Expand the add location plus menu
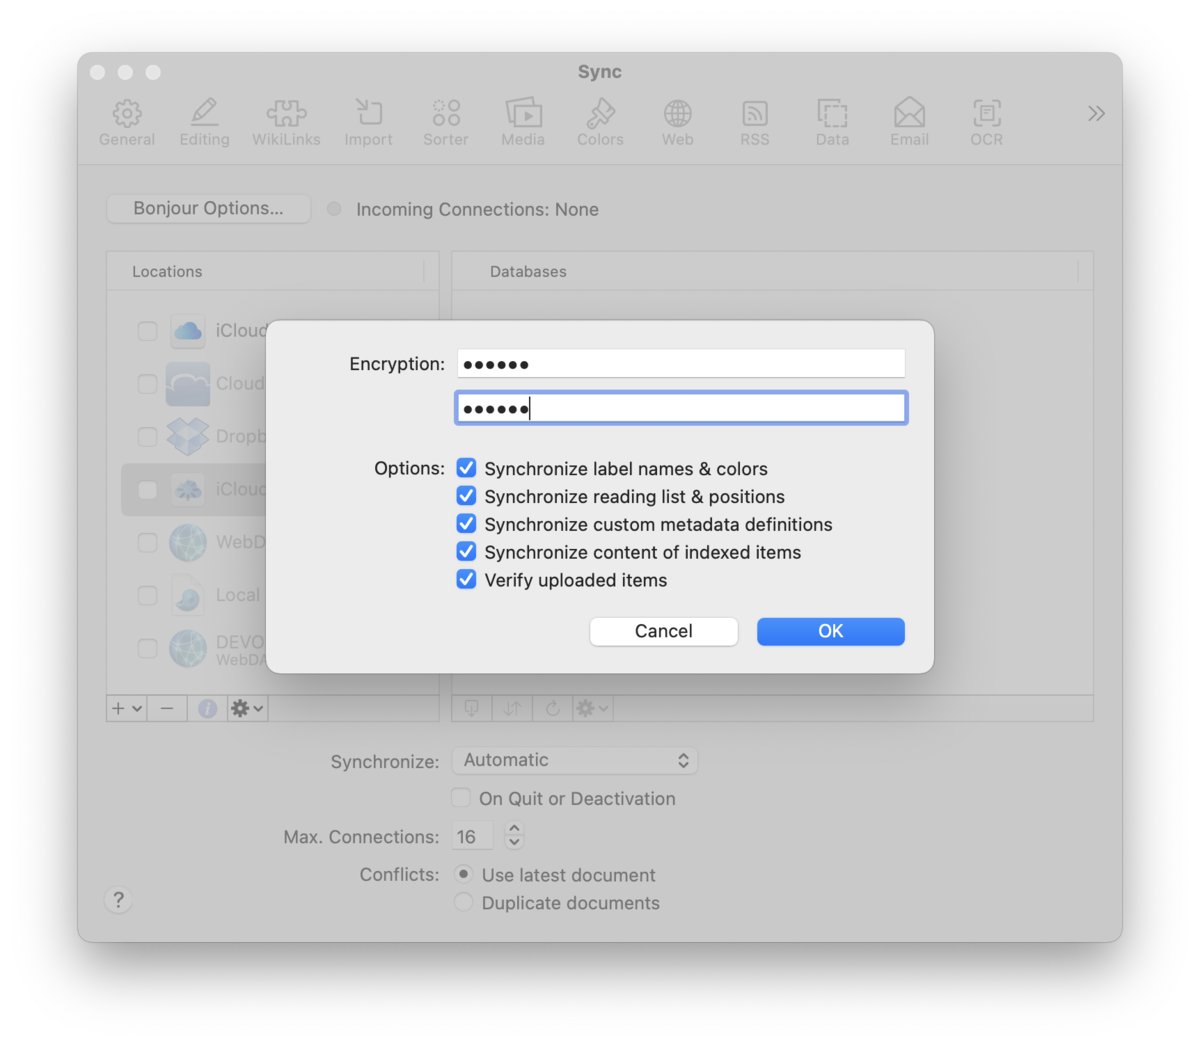1200x1045 pixels. pyautogui.click(x=126, y=708)
